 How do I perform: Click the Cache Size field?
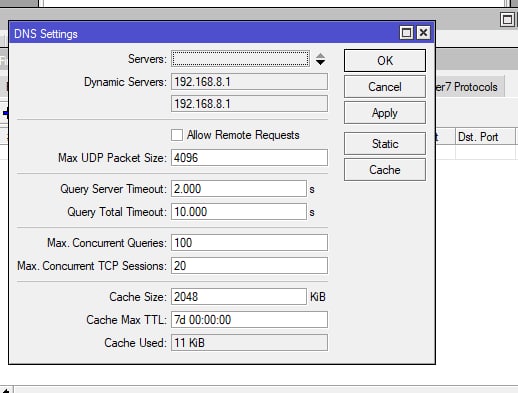pyautogui.click(x=239, y=297)
